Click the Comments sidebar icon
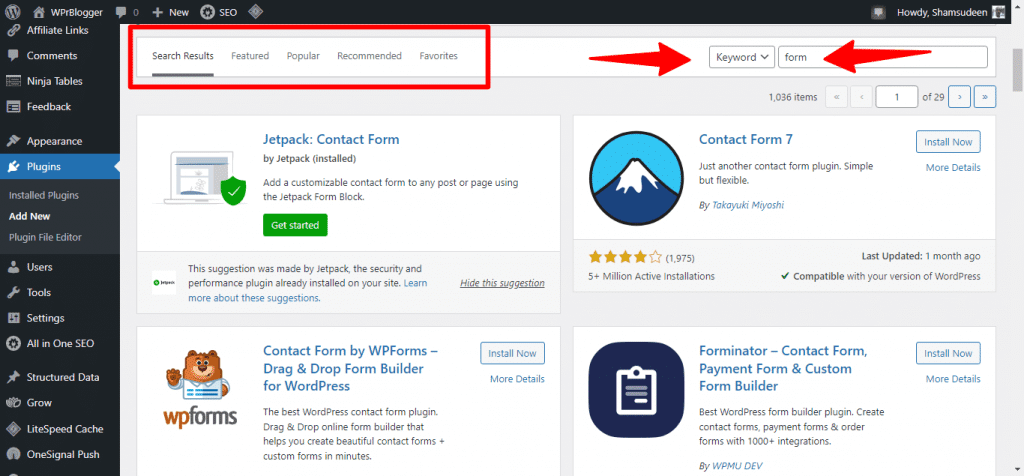The width and height of the screenshot is (1024, 476). pos(12,56)
